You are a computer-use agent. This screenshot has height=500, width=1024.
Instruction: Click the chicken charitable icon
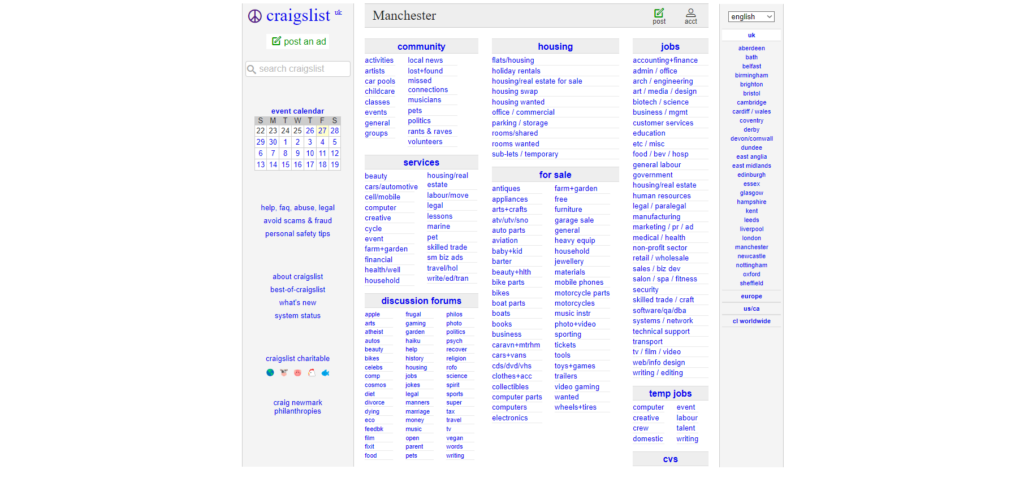[311, 373]
